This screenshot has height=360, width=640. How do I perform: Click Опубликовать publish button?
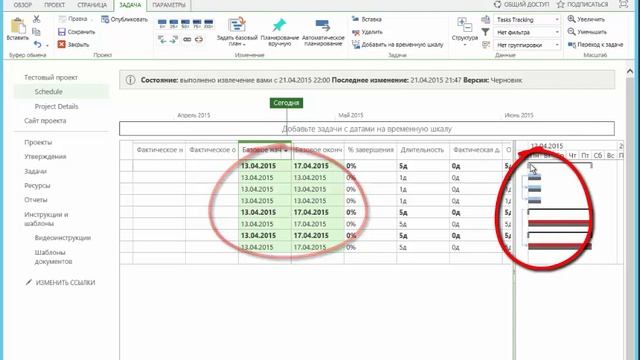pos(124,19)
